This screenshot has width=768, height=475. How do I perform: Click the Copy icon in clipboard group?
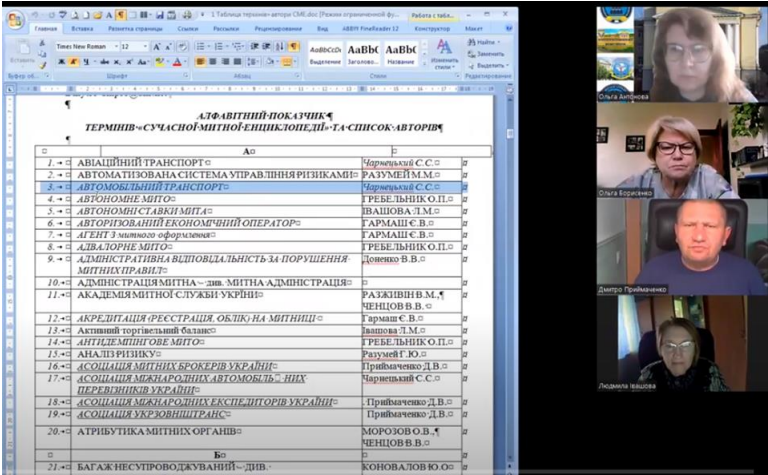tap(42, 54)
